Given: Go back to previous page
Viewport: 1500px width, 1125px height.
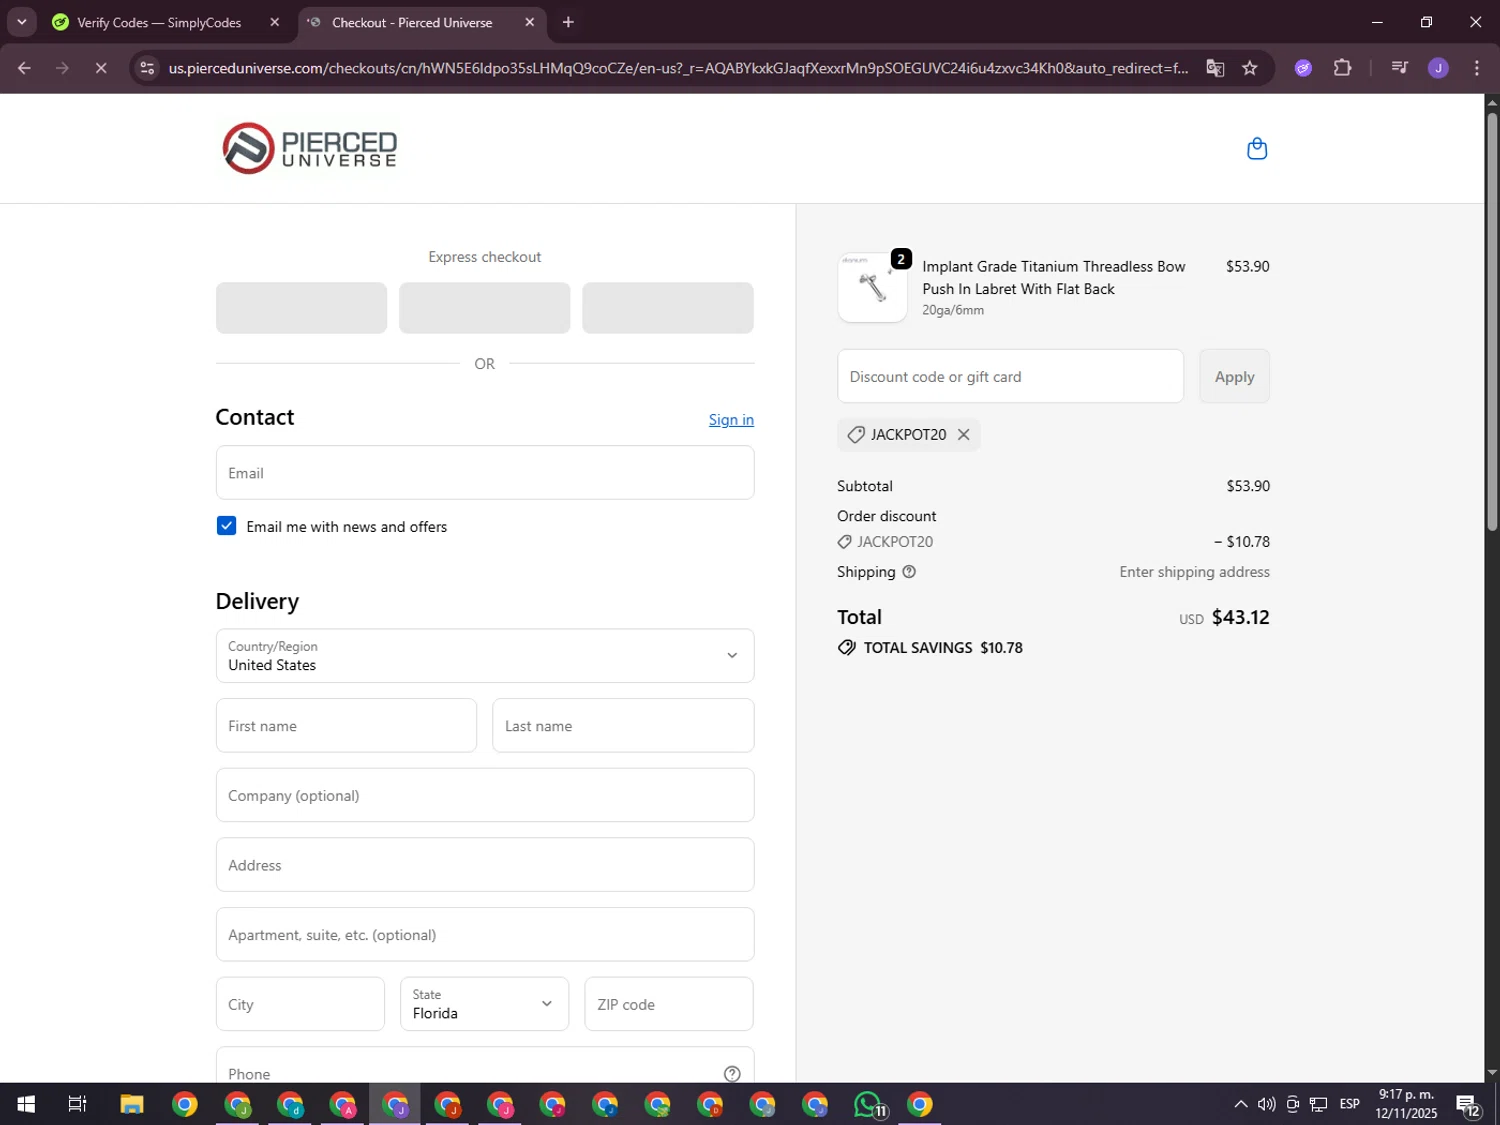Looking at the screenshot, I should point(24,68).
